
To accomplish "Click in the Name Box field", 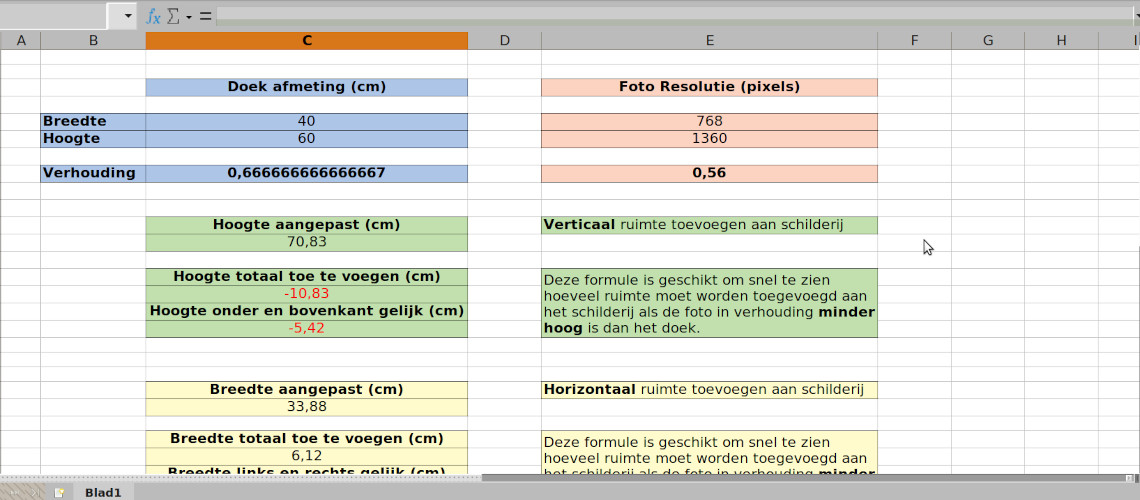I will [54, 16].
